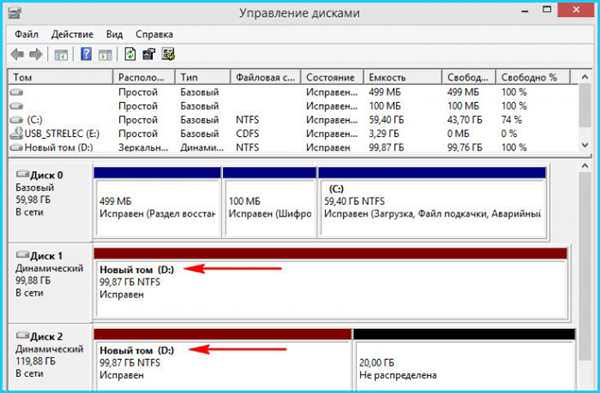
Task: Select Новый том (D:) on Диск 1
Action: [331, 284]
